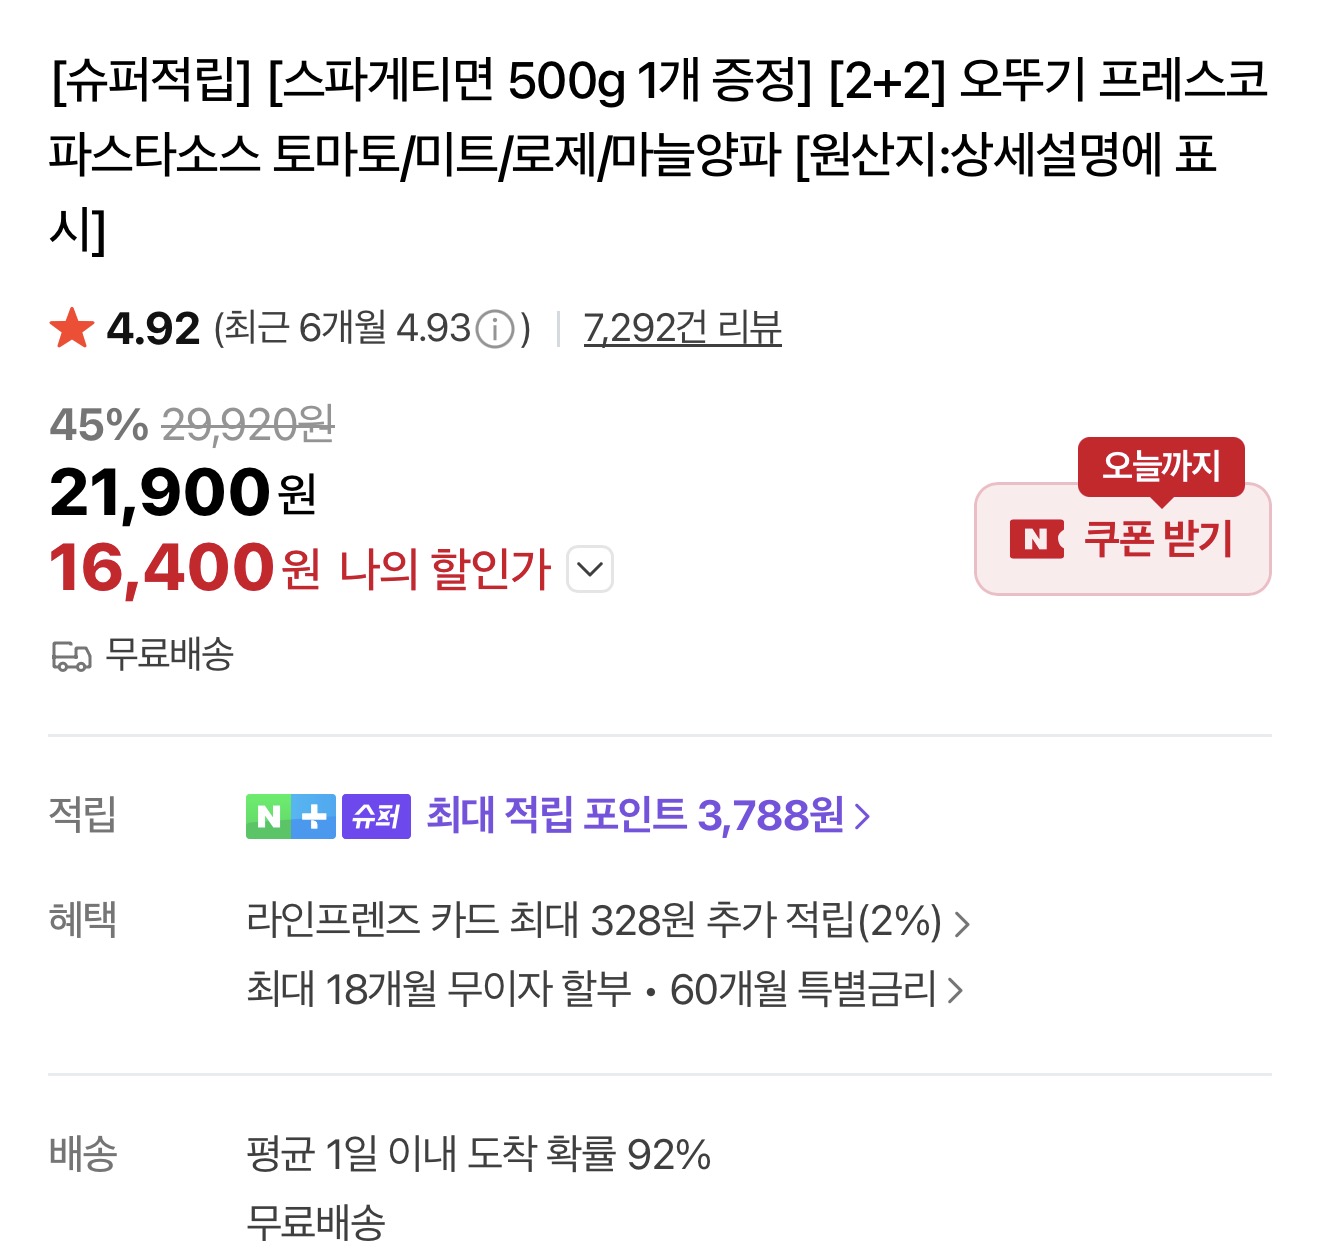Click 평균 1일 이내 도착 확률 92% text
This screenshot has height=1259, width=1320.
(478, 1154)
